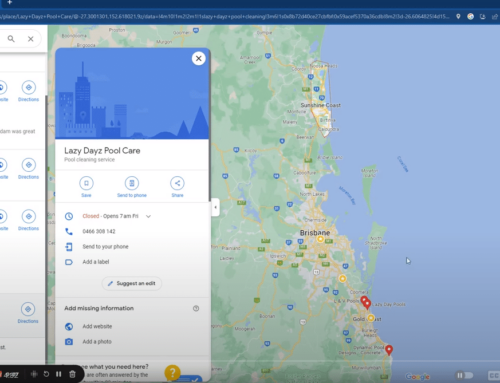Screen dimensions: 500x383
Task: Collapse the side panel arrow
Action: 215,207
